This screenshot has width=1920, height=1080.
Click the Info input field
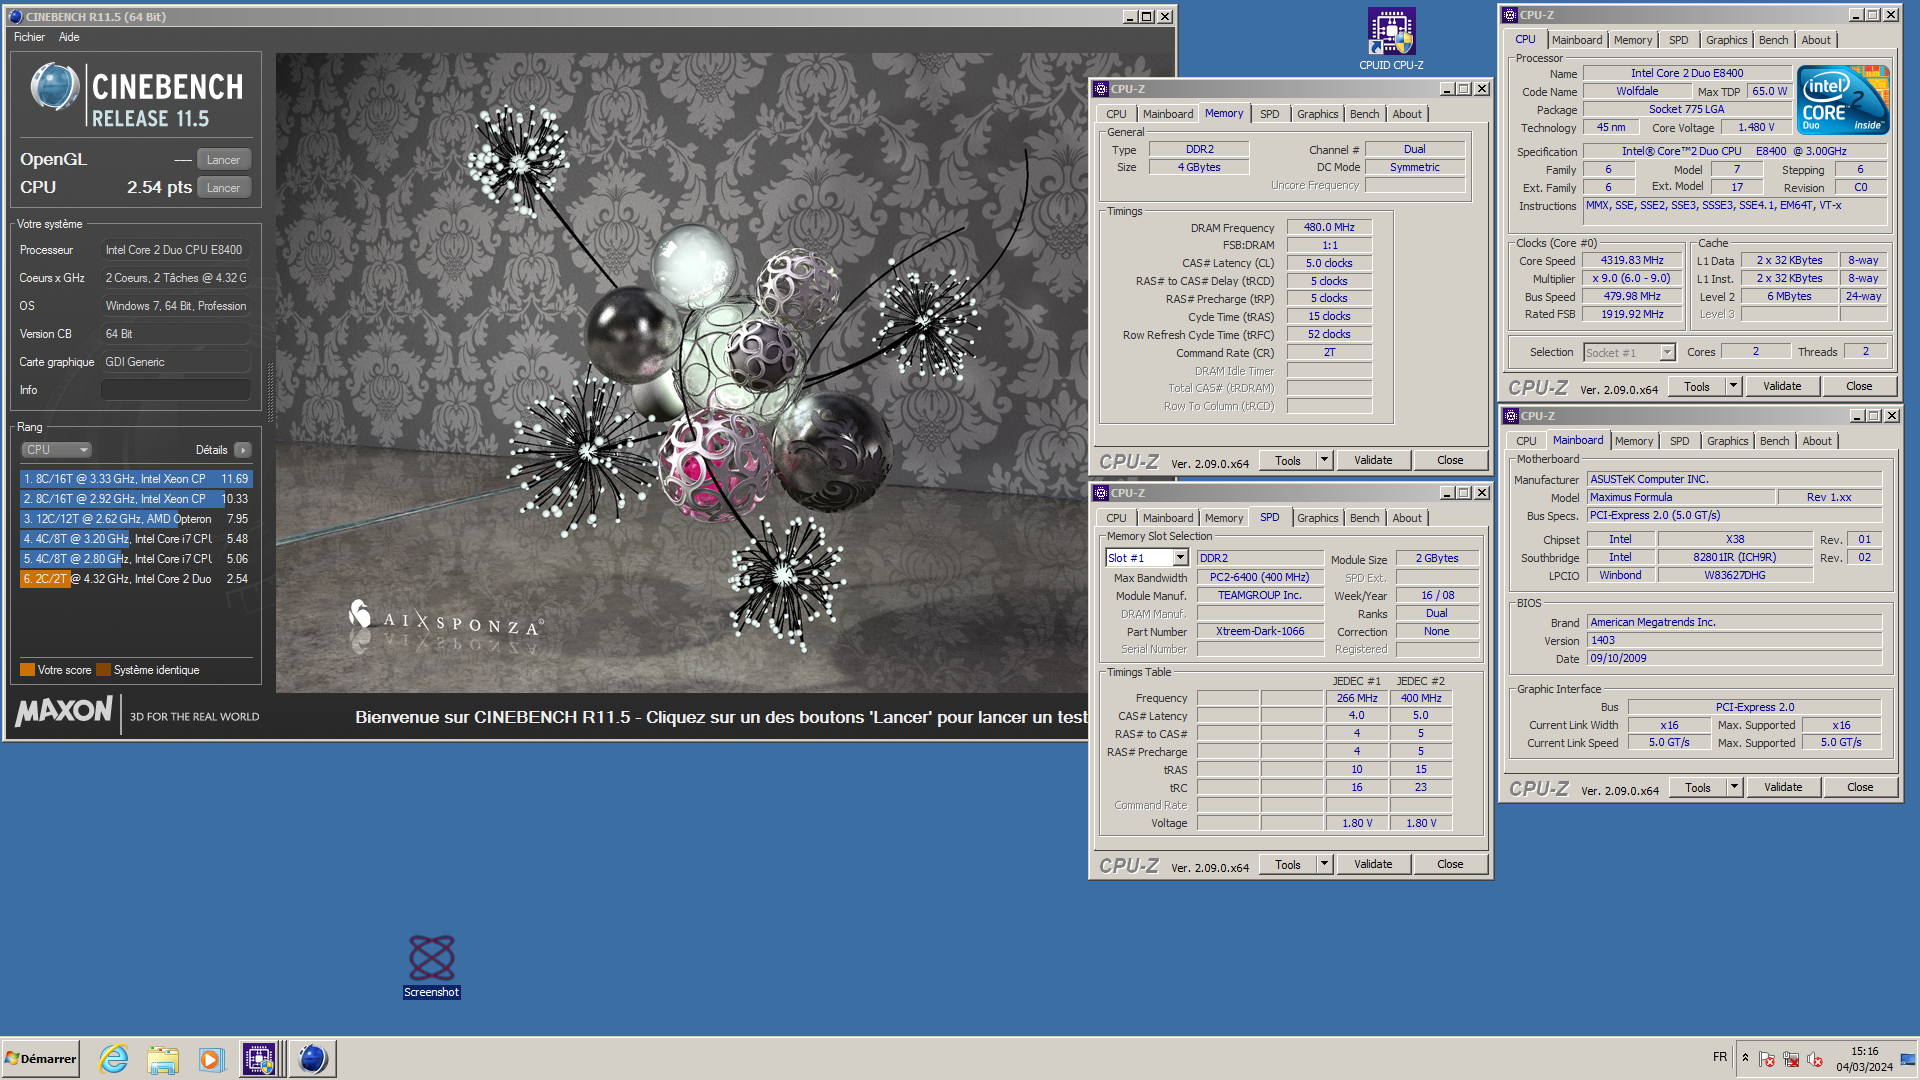pyautogui.click(x=176, y=390)
